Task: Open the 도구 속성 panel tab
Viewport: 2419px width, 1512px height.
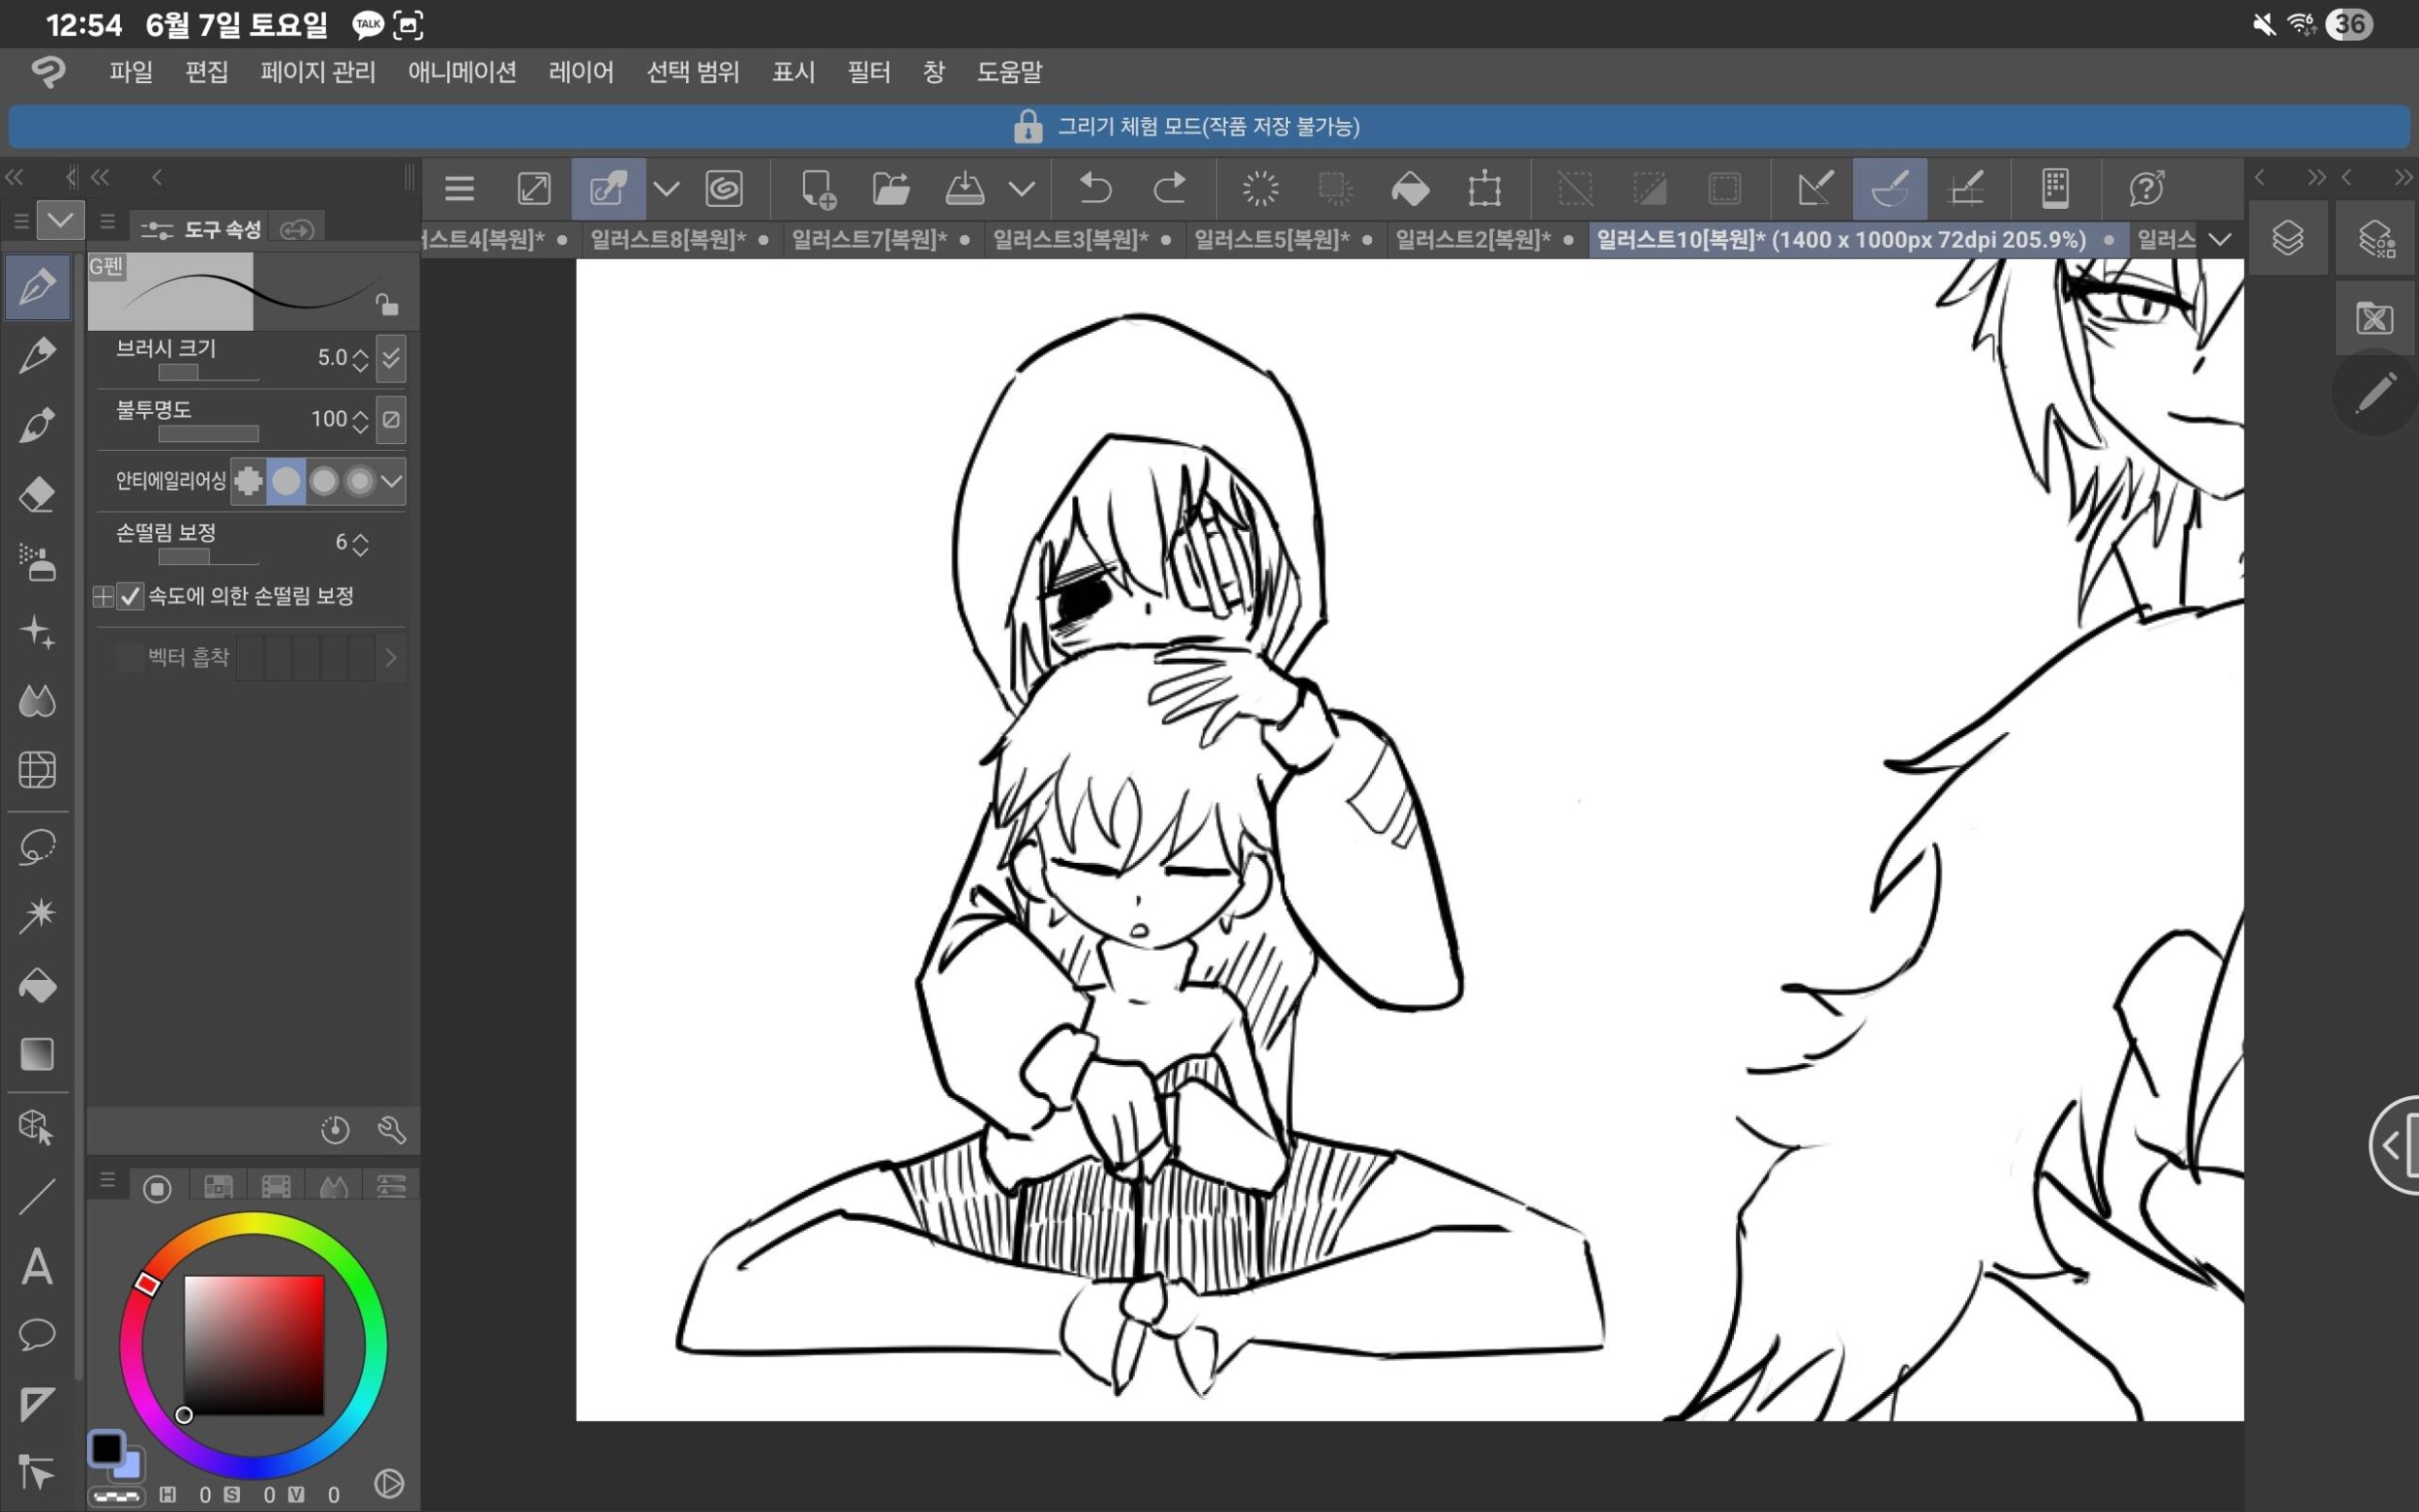Action: pyautogui.click(x=202, y=230)
